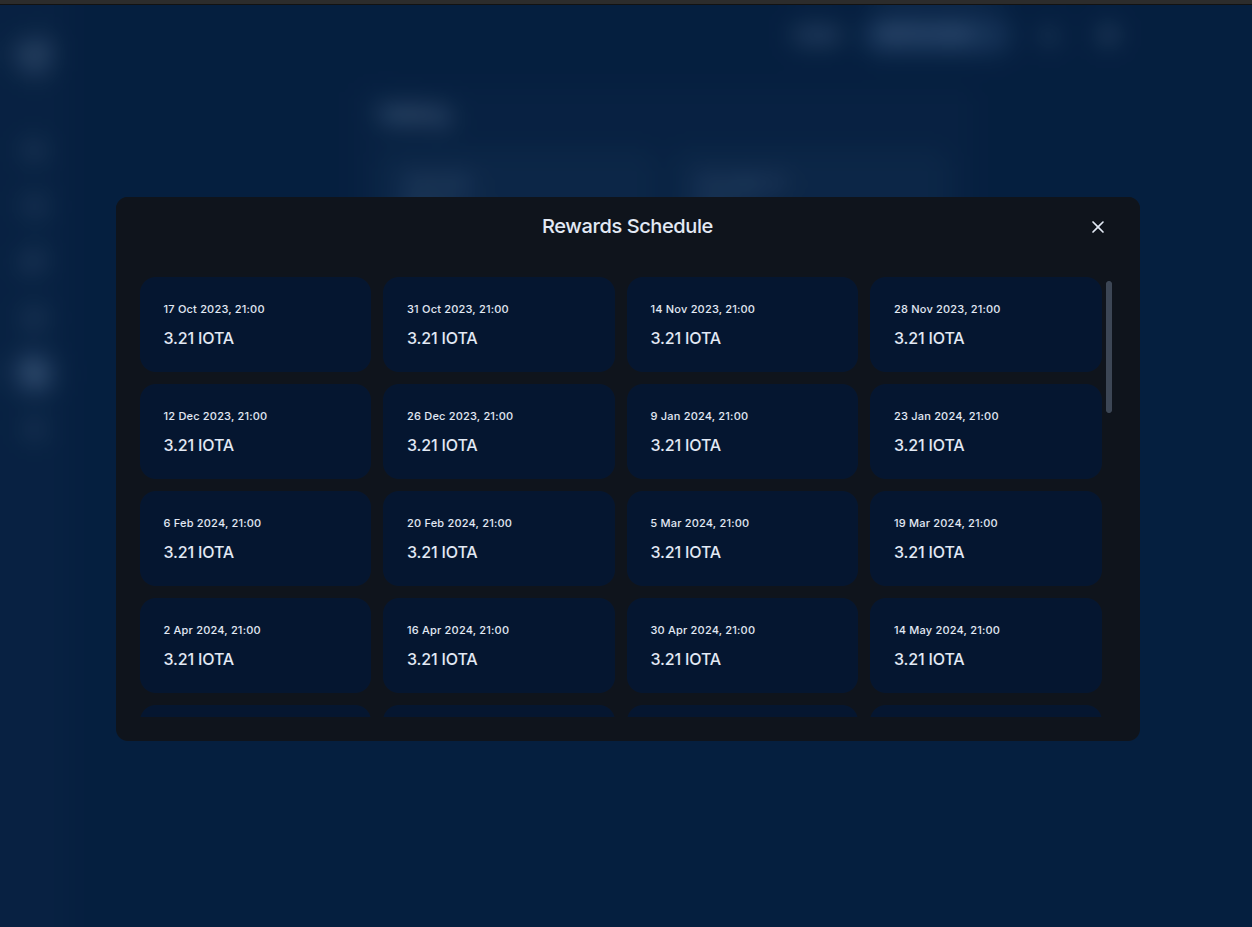This screenshot has width=1252, height=927.
Task: Open the 2 Apr 2024 reward card
Action: [255, 646]
